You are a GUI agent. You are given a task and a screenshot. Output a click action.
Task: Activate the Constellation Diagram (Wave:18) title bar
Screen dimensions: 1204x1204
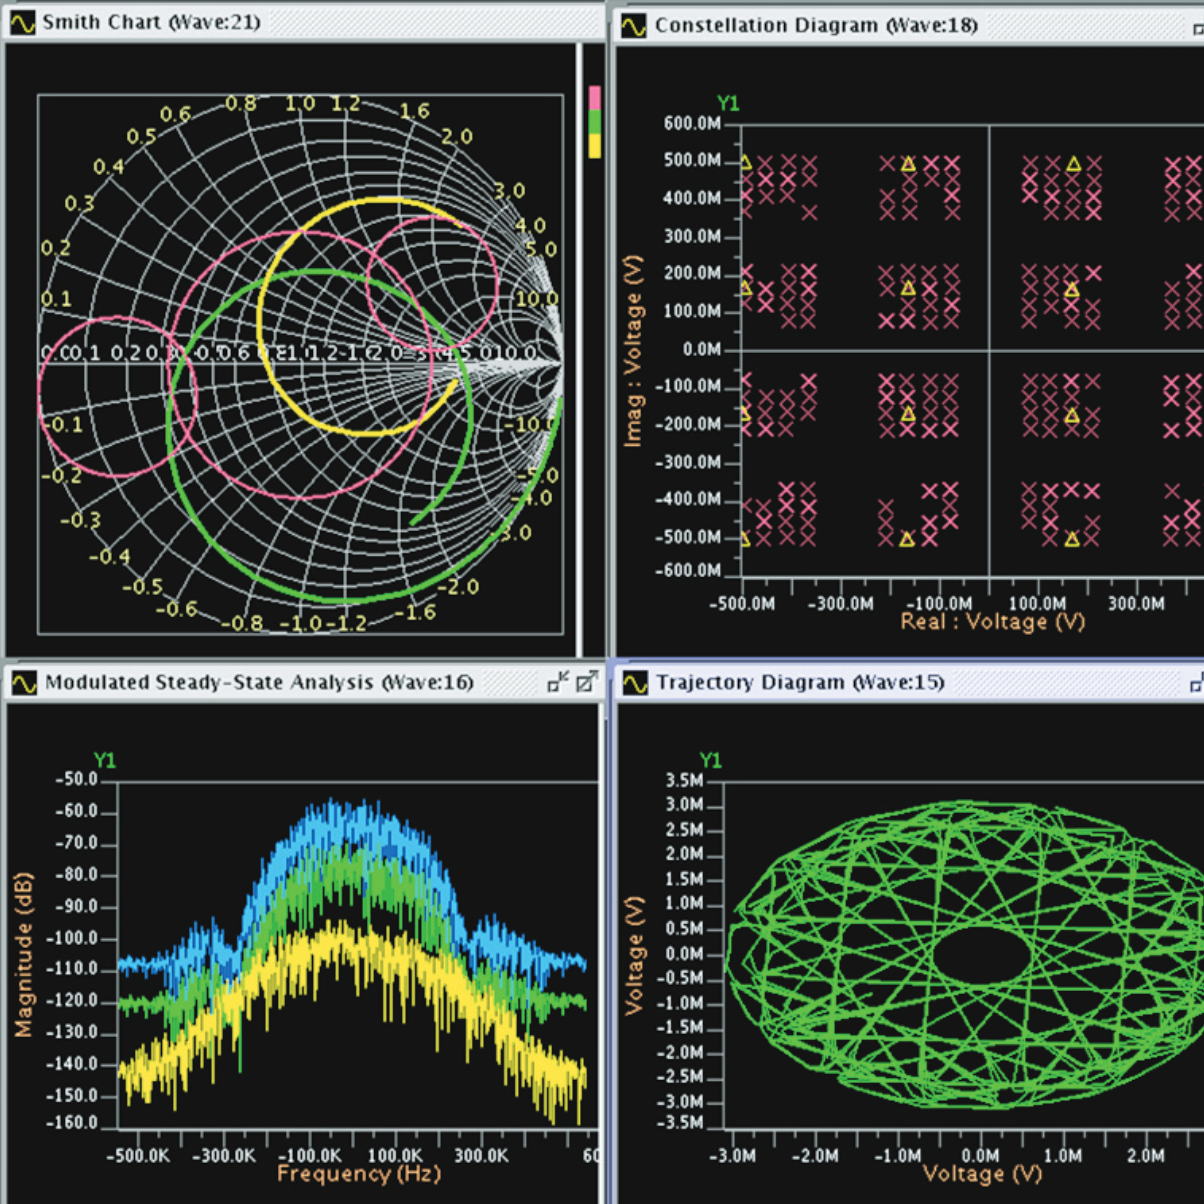908,26
